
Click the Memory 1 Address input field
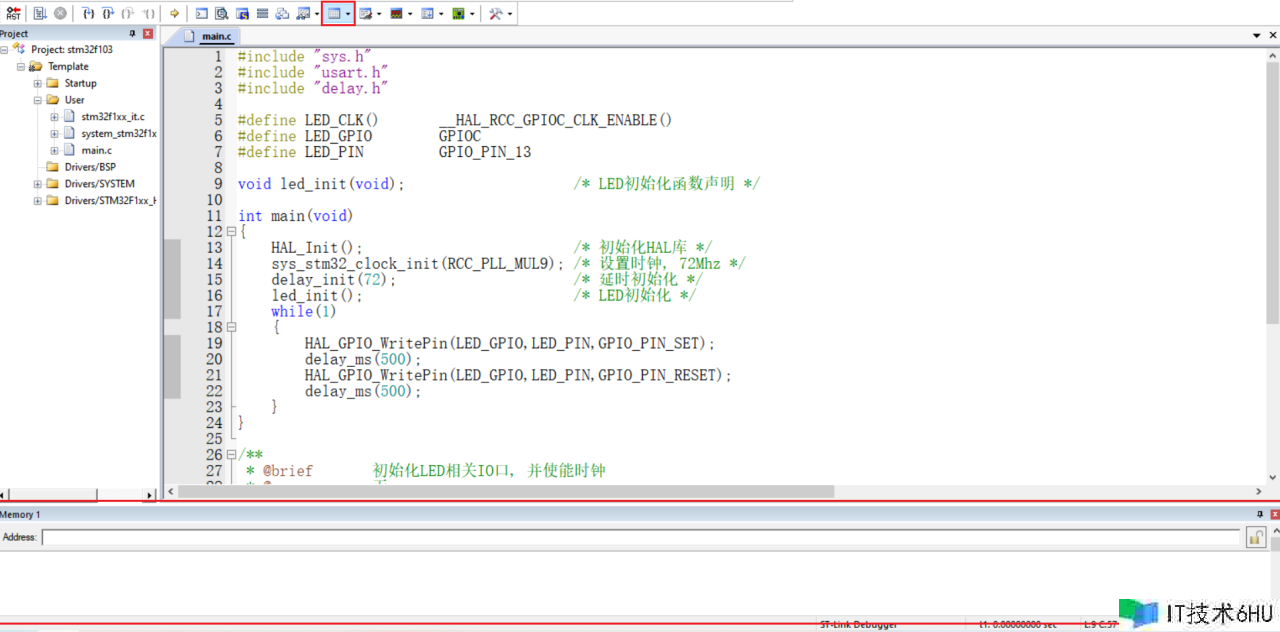[640, 538]
